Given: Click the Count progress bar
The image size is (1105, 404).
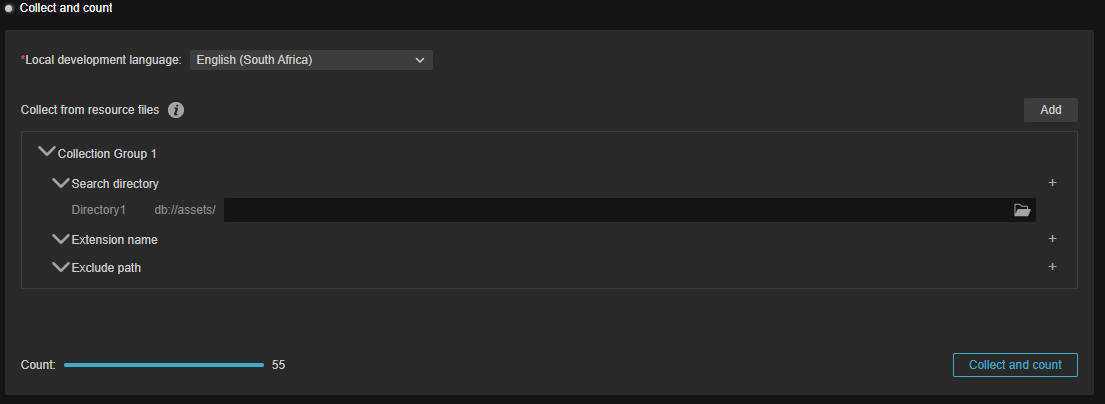Looking at the screenshot, I should (x=163, y=365).
